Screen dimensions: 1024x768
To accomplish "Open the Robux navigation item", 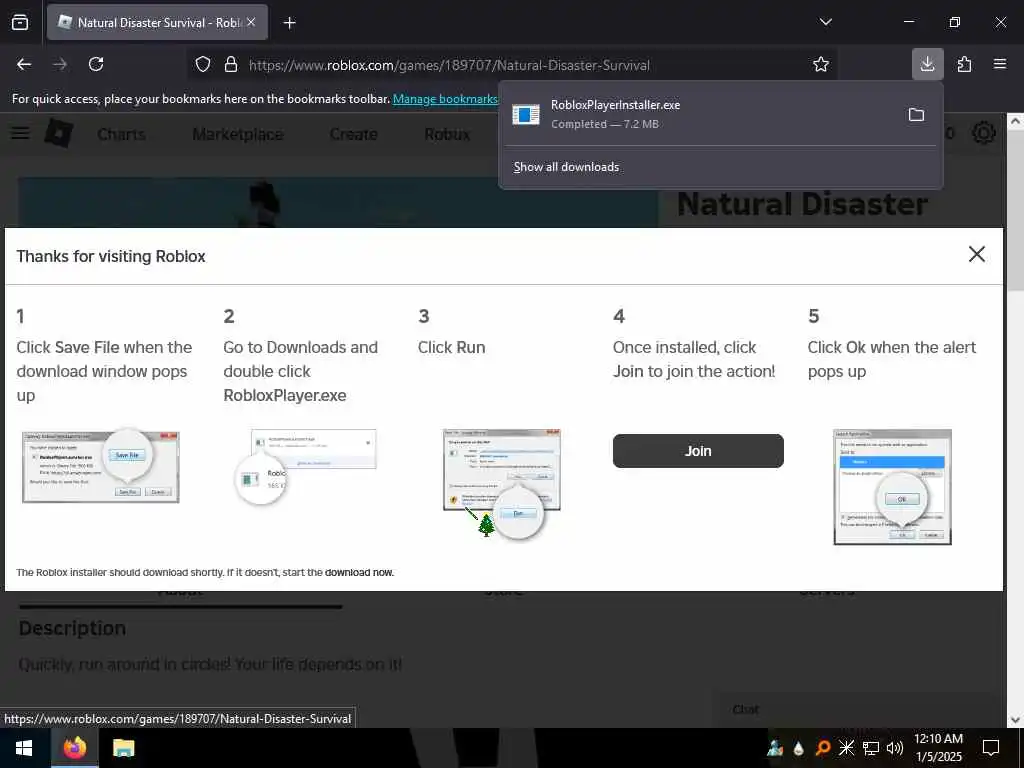I will click(447, 135).
